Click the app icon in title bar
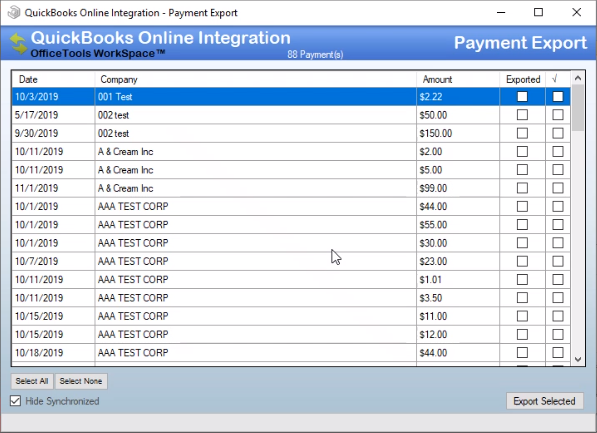The width and height of the screenshot is (597, 433). 14,12
